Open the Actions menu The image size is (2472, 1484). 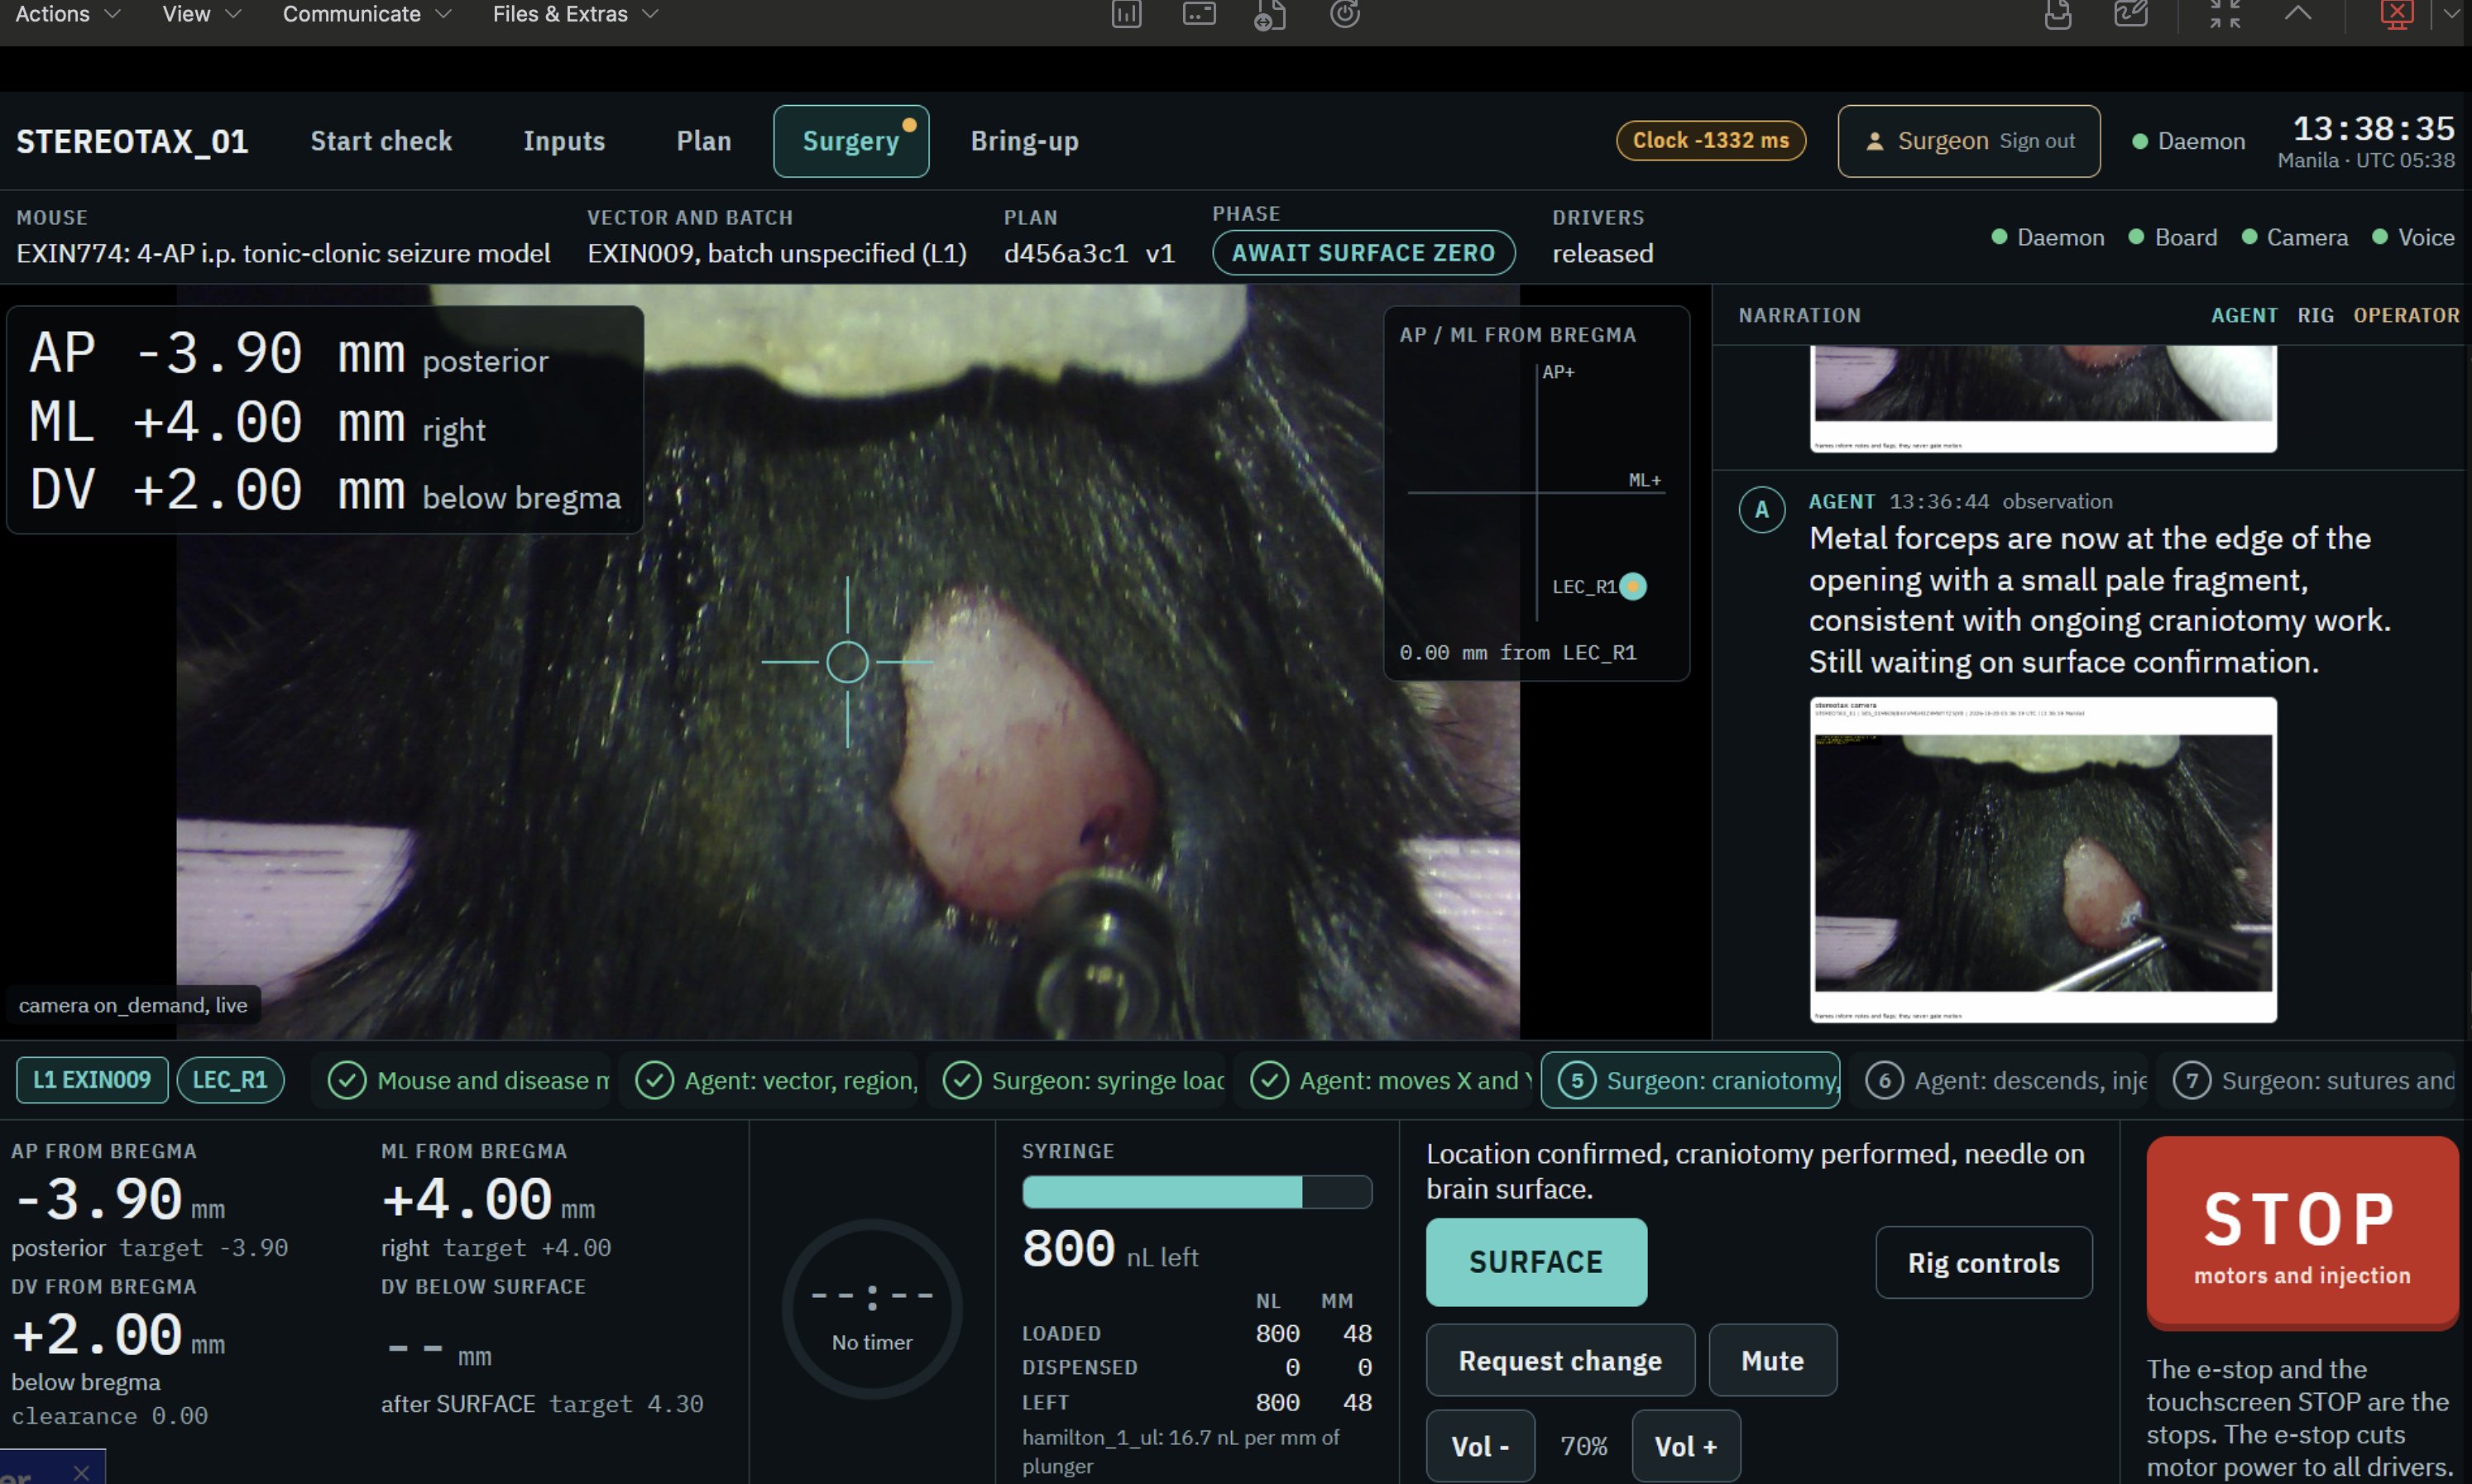pyautogui.click(x=67, y=14)
